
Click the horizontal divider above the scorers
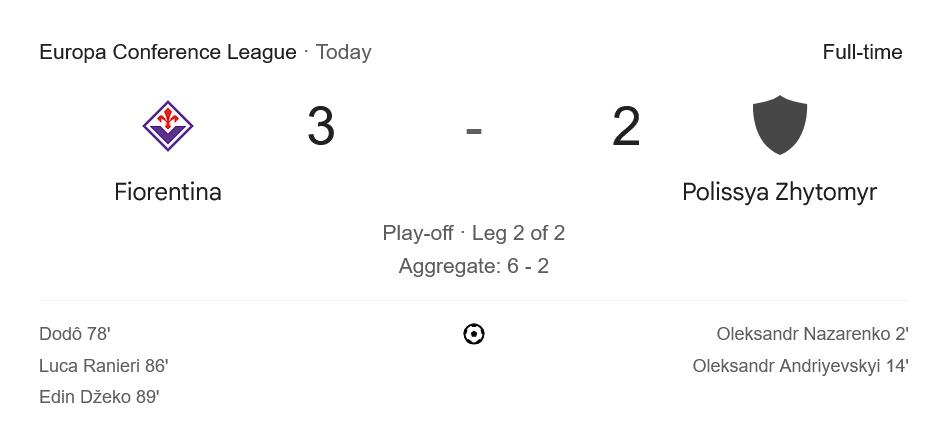point(474,300)
